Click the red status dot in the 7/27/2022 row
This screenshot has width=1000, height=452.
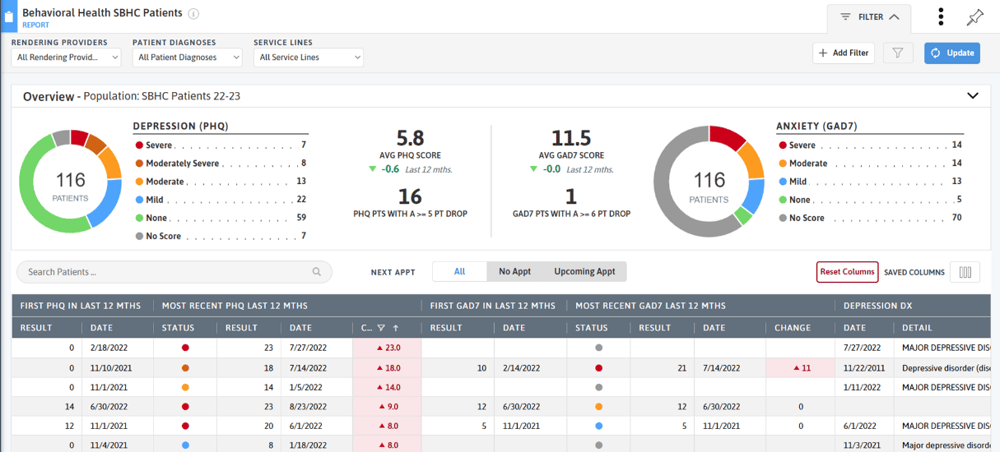[185, 348]
